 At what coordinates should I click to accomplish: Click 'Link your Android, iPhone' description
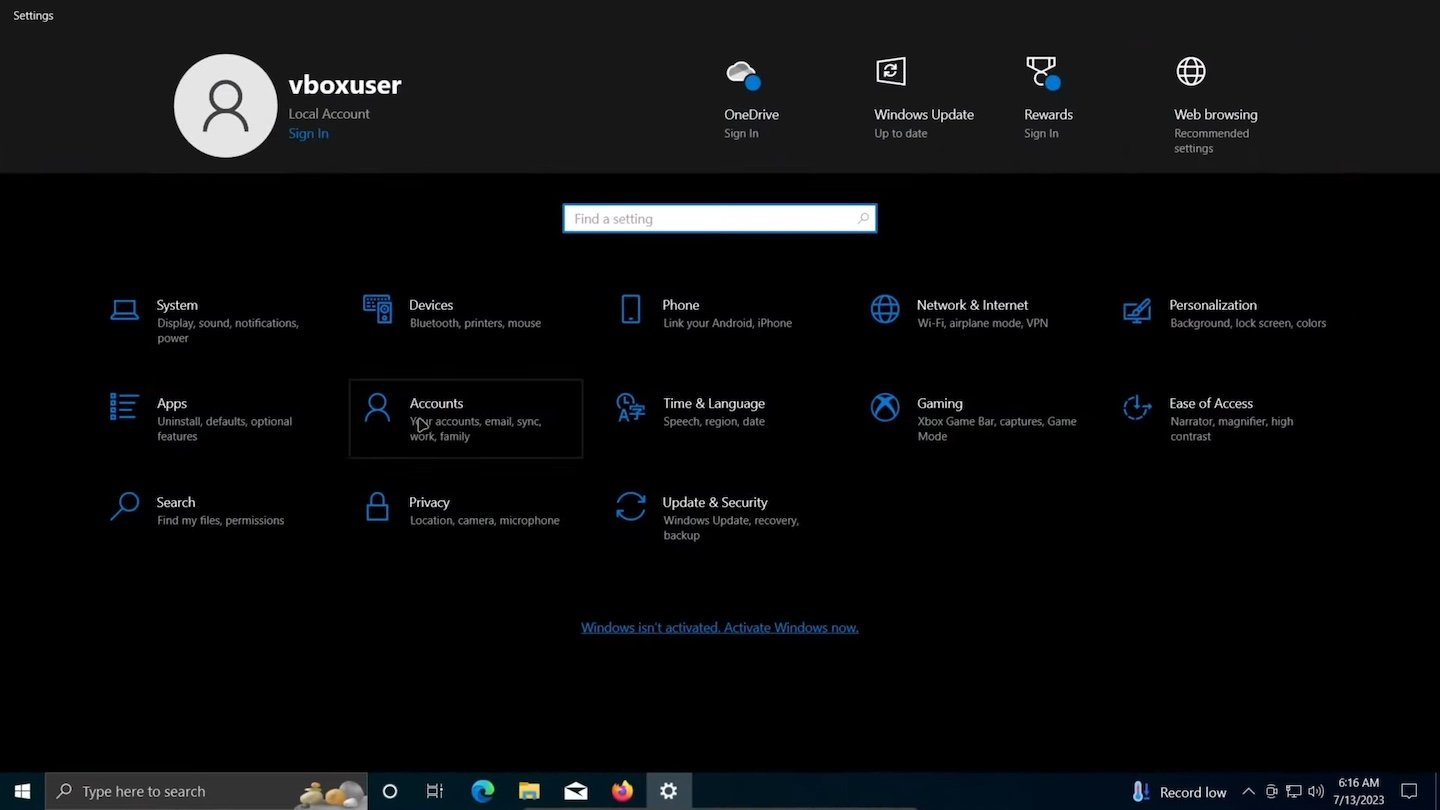pos(727,323)
